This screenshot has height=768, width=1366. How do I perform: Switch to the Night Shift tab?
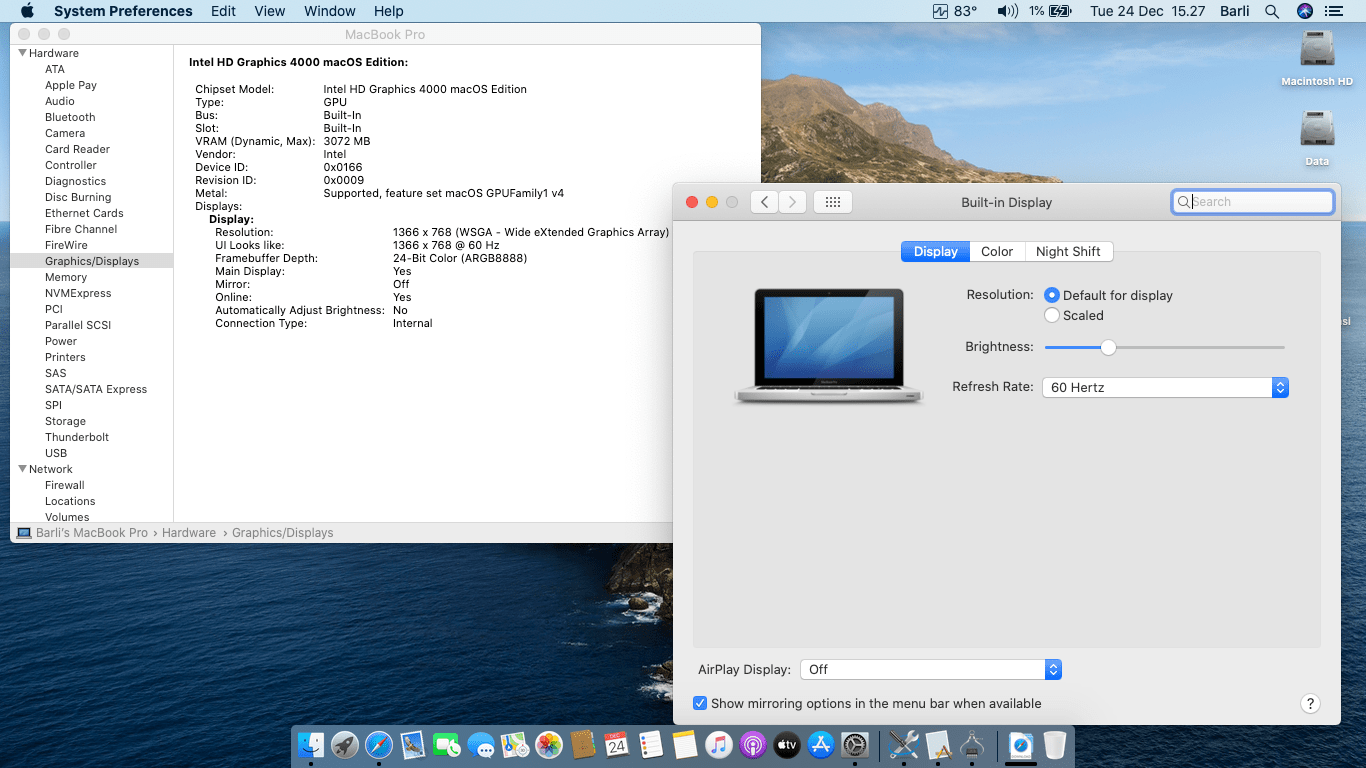pyautogui.click(x=1068, y=251)
